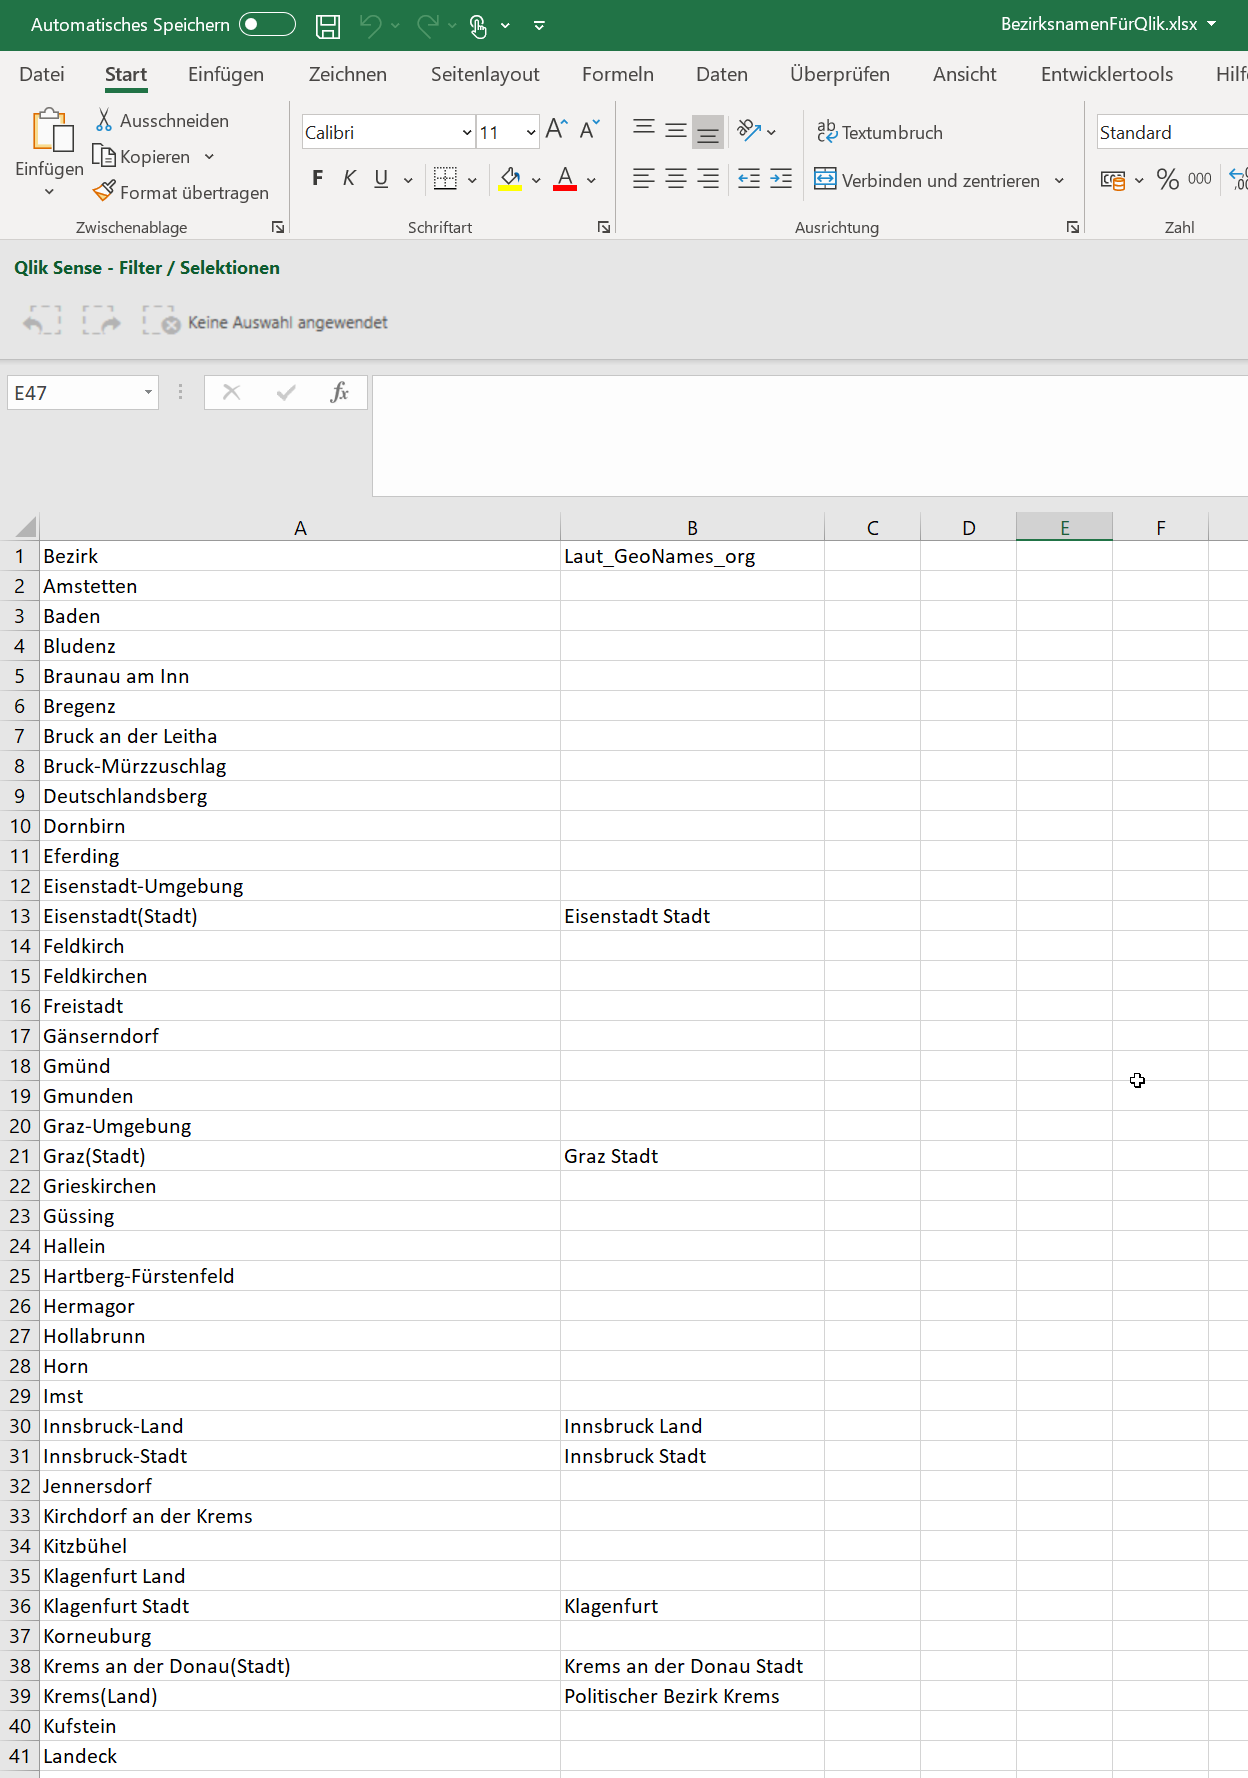
Task: Switch to the Einfügen tab
Action: click(x=226, y=74)
